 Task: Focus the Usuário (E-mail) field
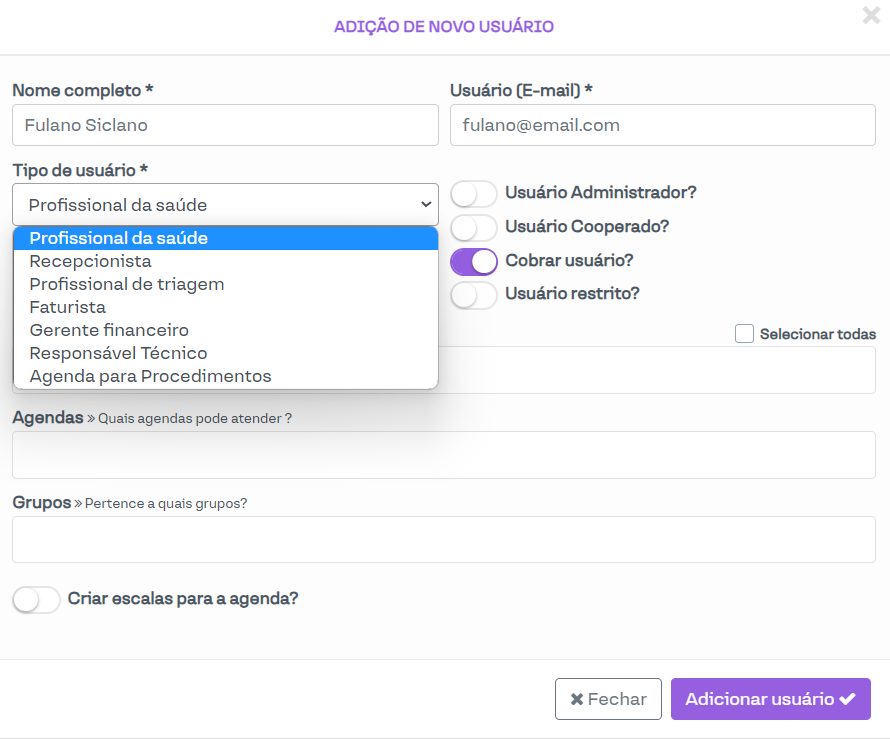click(x=662, y=125)
